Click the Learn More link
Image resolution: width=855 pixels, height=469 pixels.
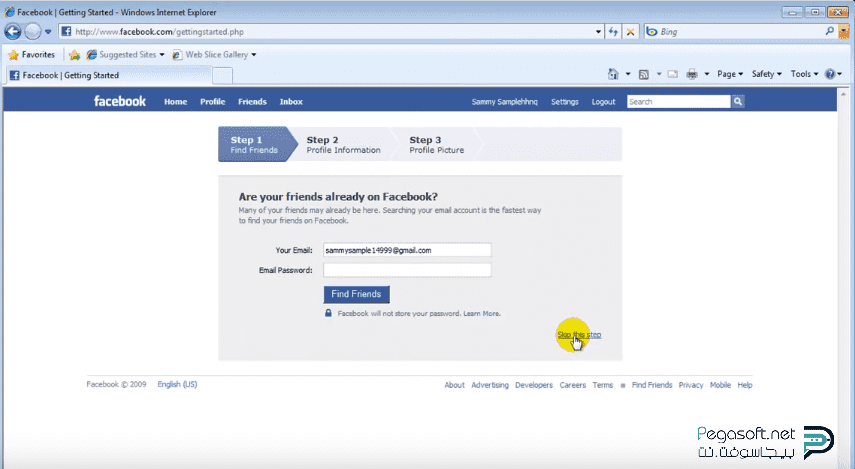coord(481,314)
